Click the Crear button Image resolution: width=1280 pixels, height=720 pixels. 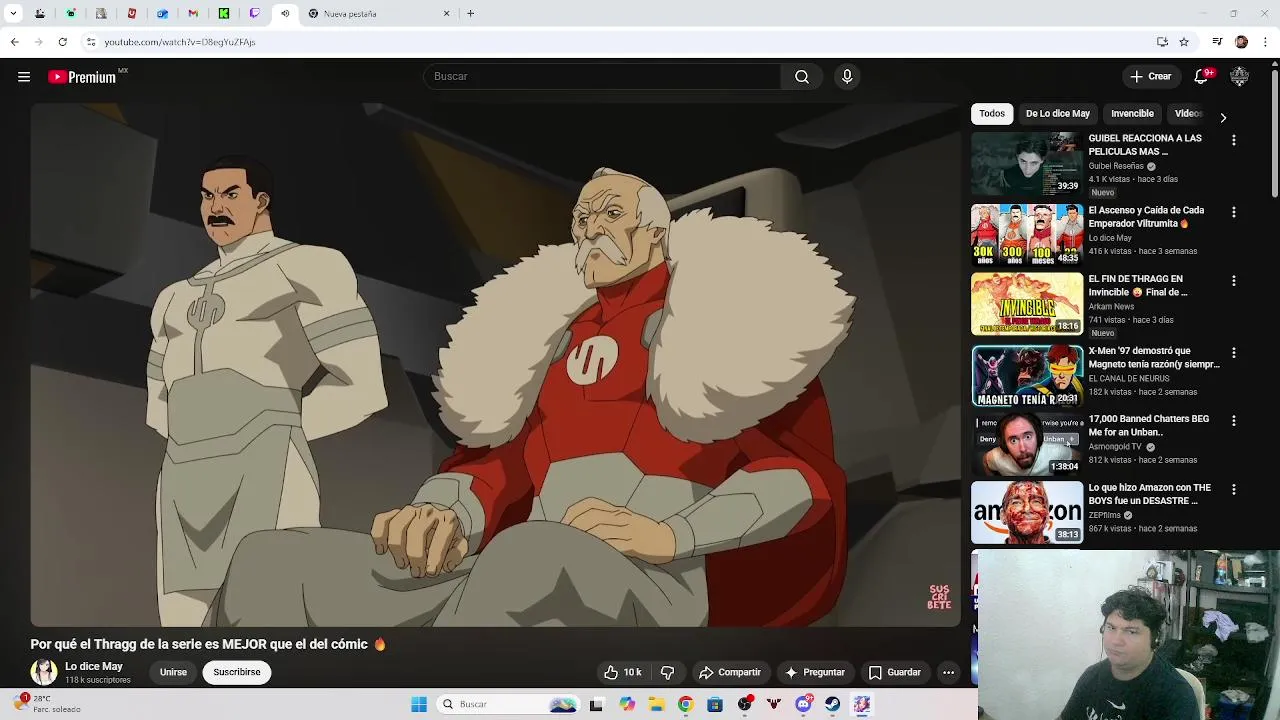tap(1150, 77)
